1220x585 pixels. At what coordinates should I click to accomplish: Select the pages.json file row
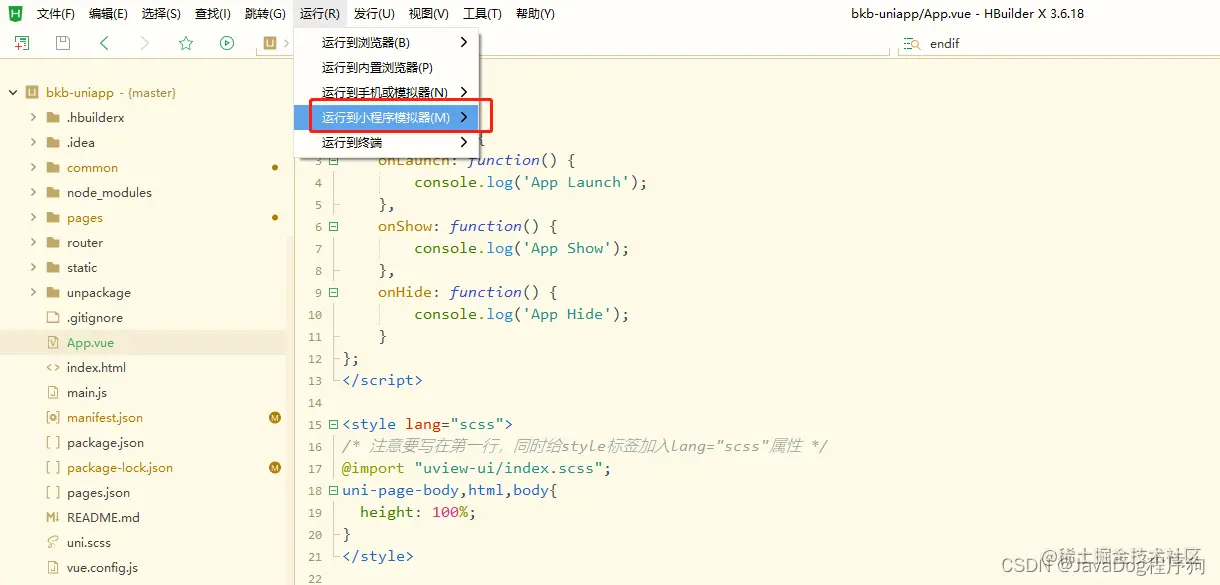pos(143,492)
